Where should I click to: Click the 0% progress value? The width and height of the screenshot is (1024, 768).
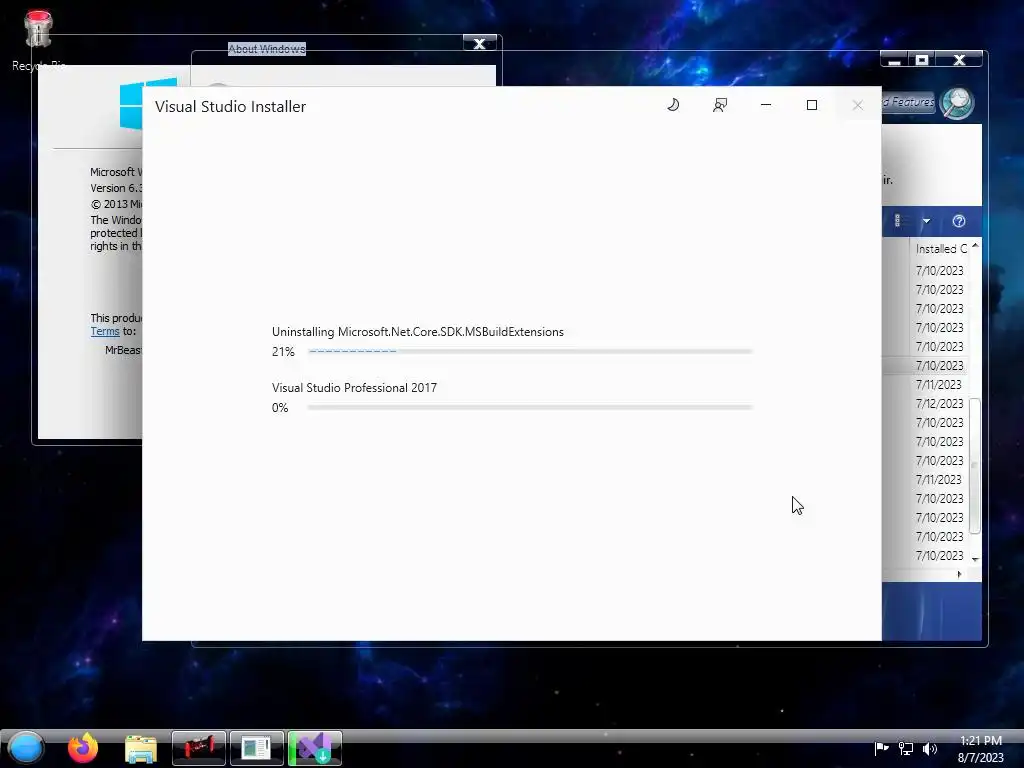(x=280, y=408)
